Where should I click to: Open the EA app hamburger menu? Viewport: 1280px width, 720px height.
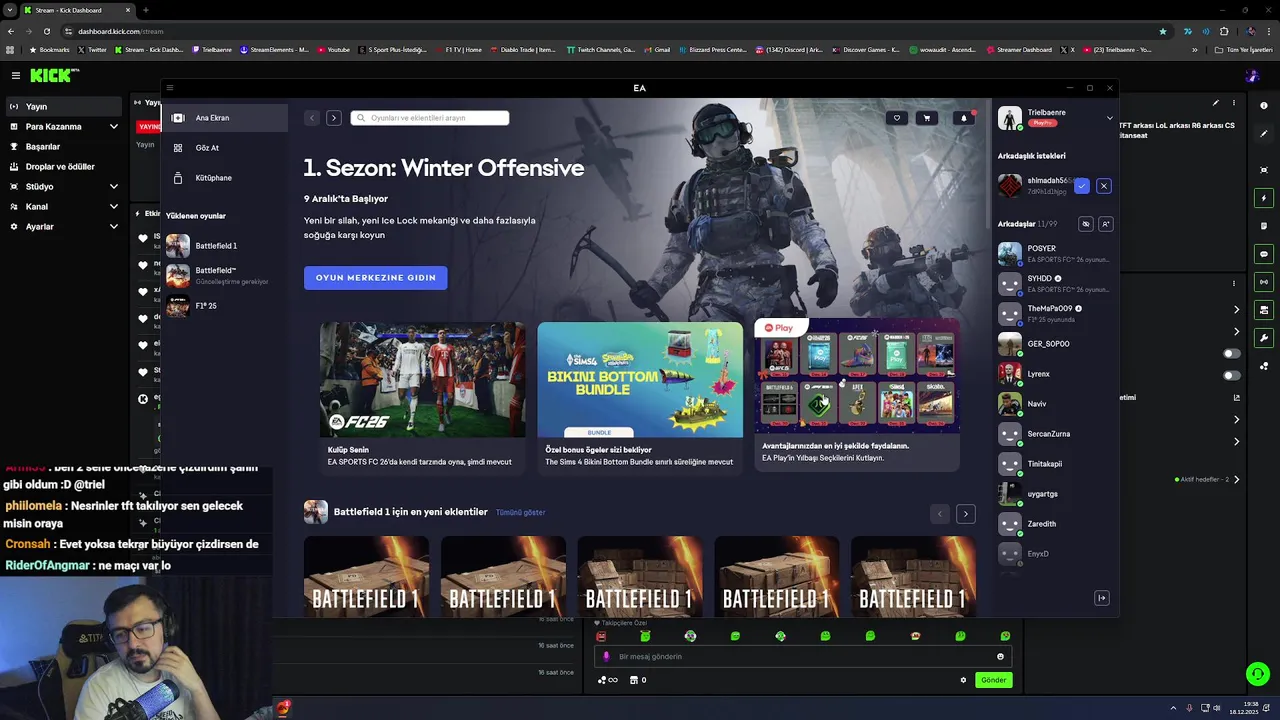pos(169,88)
